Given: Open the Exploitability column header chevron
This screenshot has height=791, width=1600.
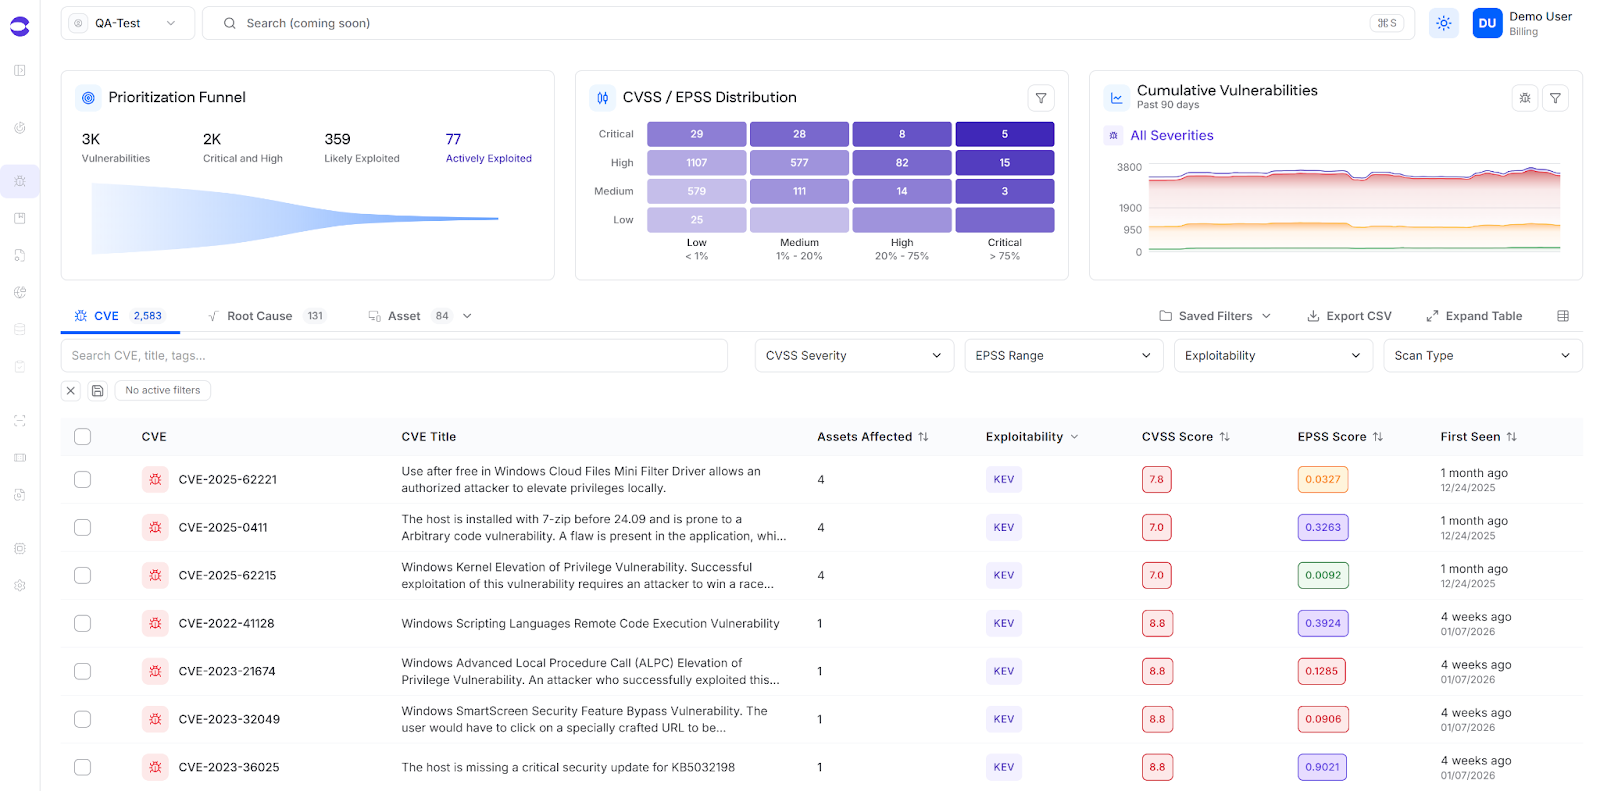Looking at the screenshot, I should click(x=1075, y=437).
